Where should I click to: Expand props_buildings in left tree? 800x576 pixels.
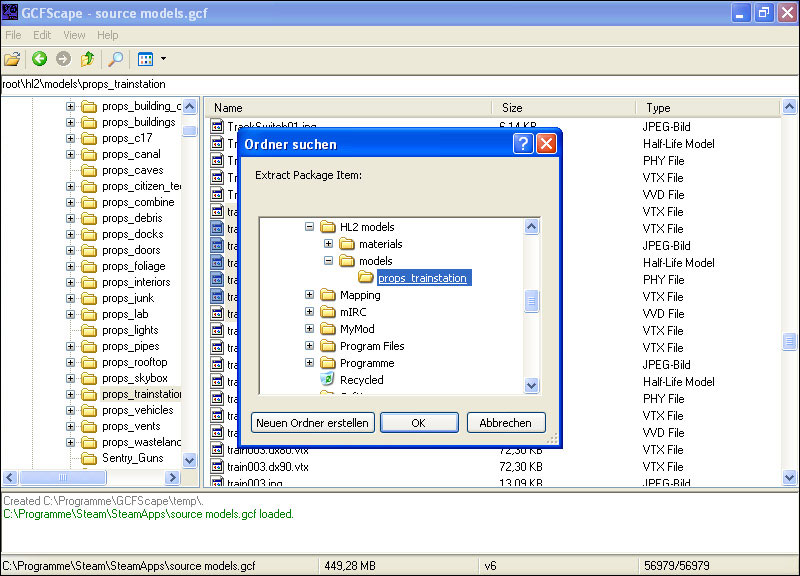70,122
